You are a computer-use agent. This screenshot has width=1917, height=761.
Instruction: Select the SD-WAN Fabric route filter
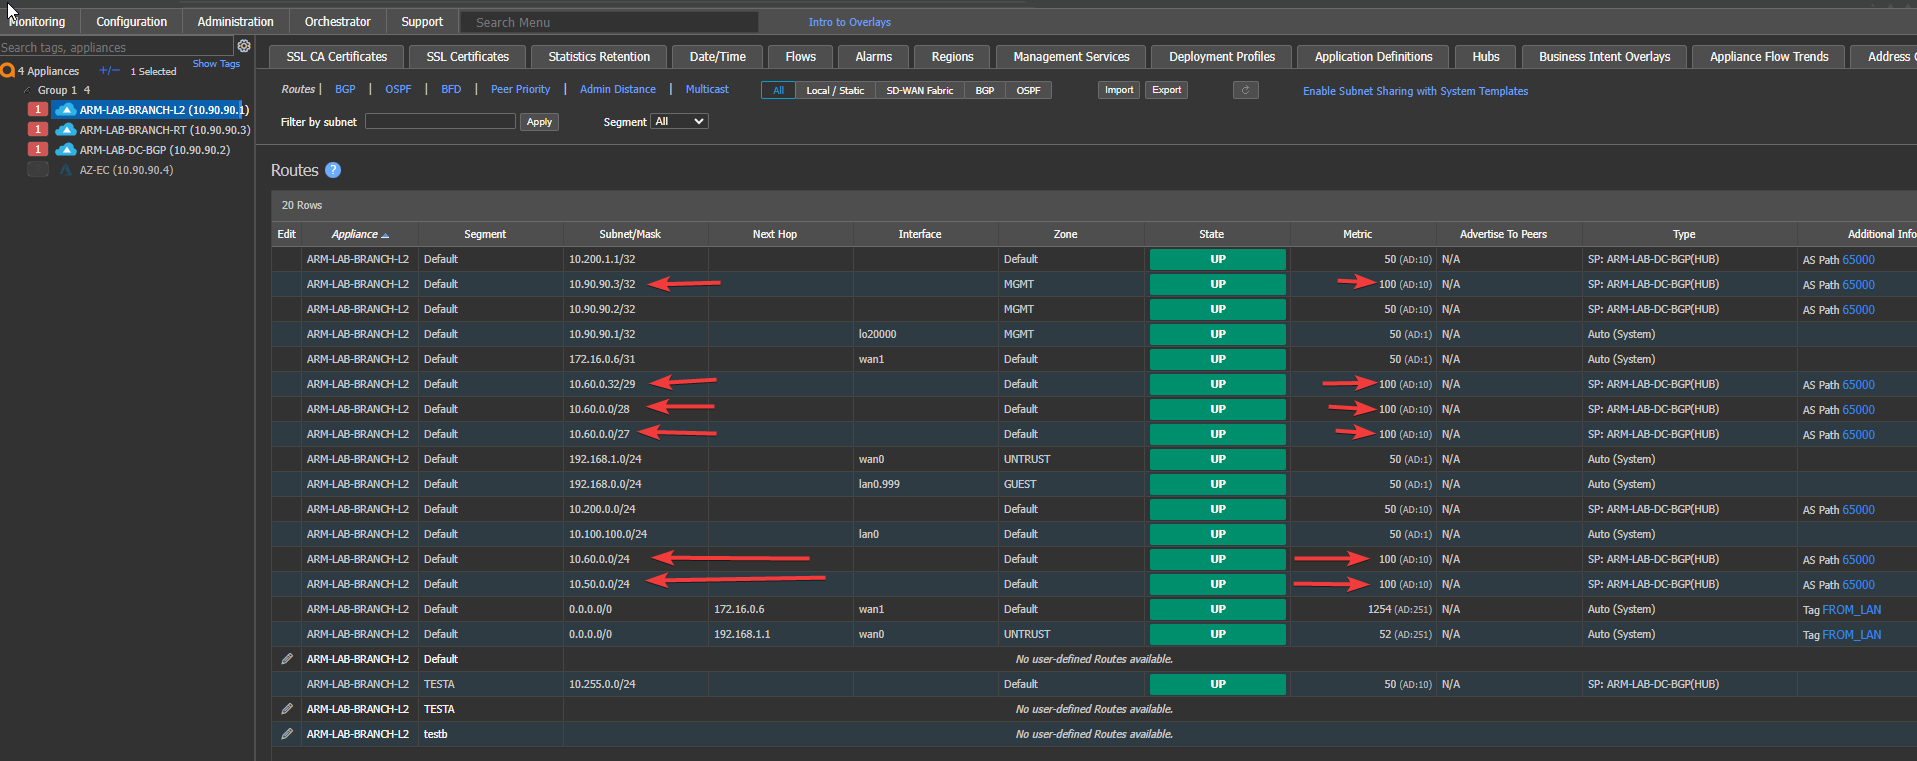coord(920,90)
